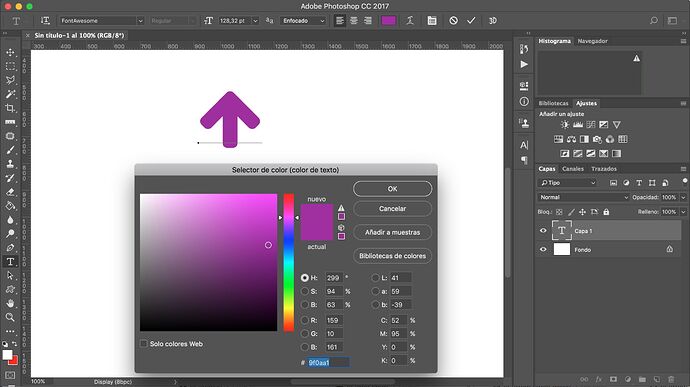Select the Clone Stamp tool
This screenshot has height=387, width=690.
coord(10,164)
